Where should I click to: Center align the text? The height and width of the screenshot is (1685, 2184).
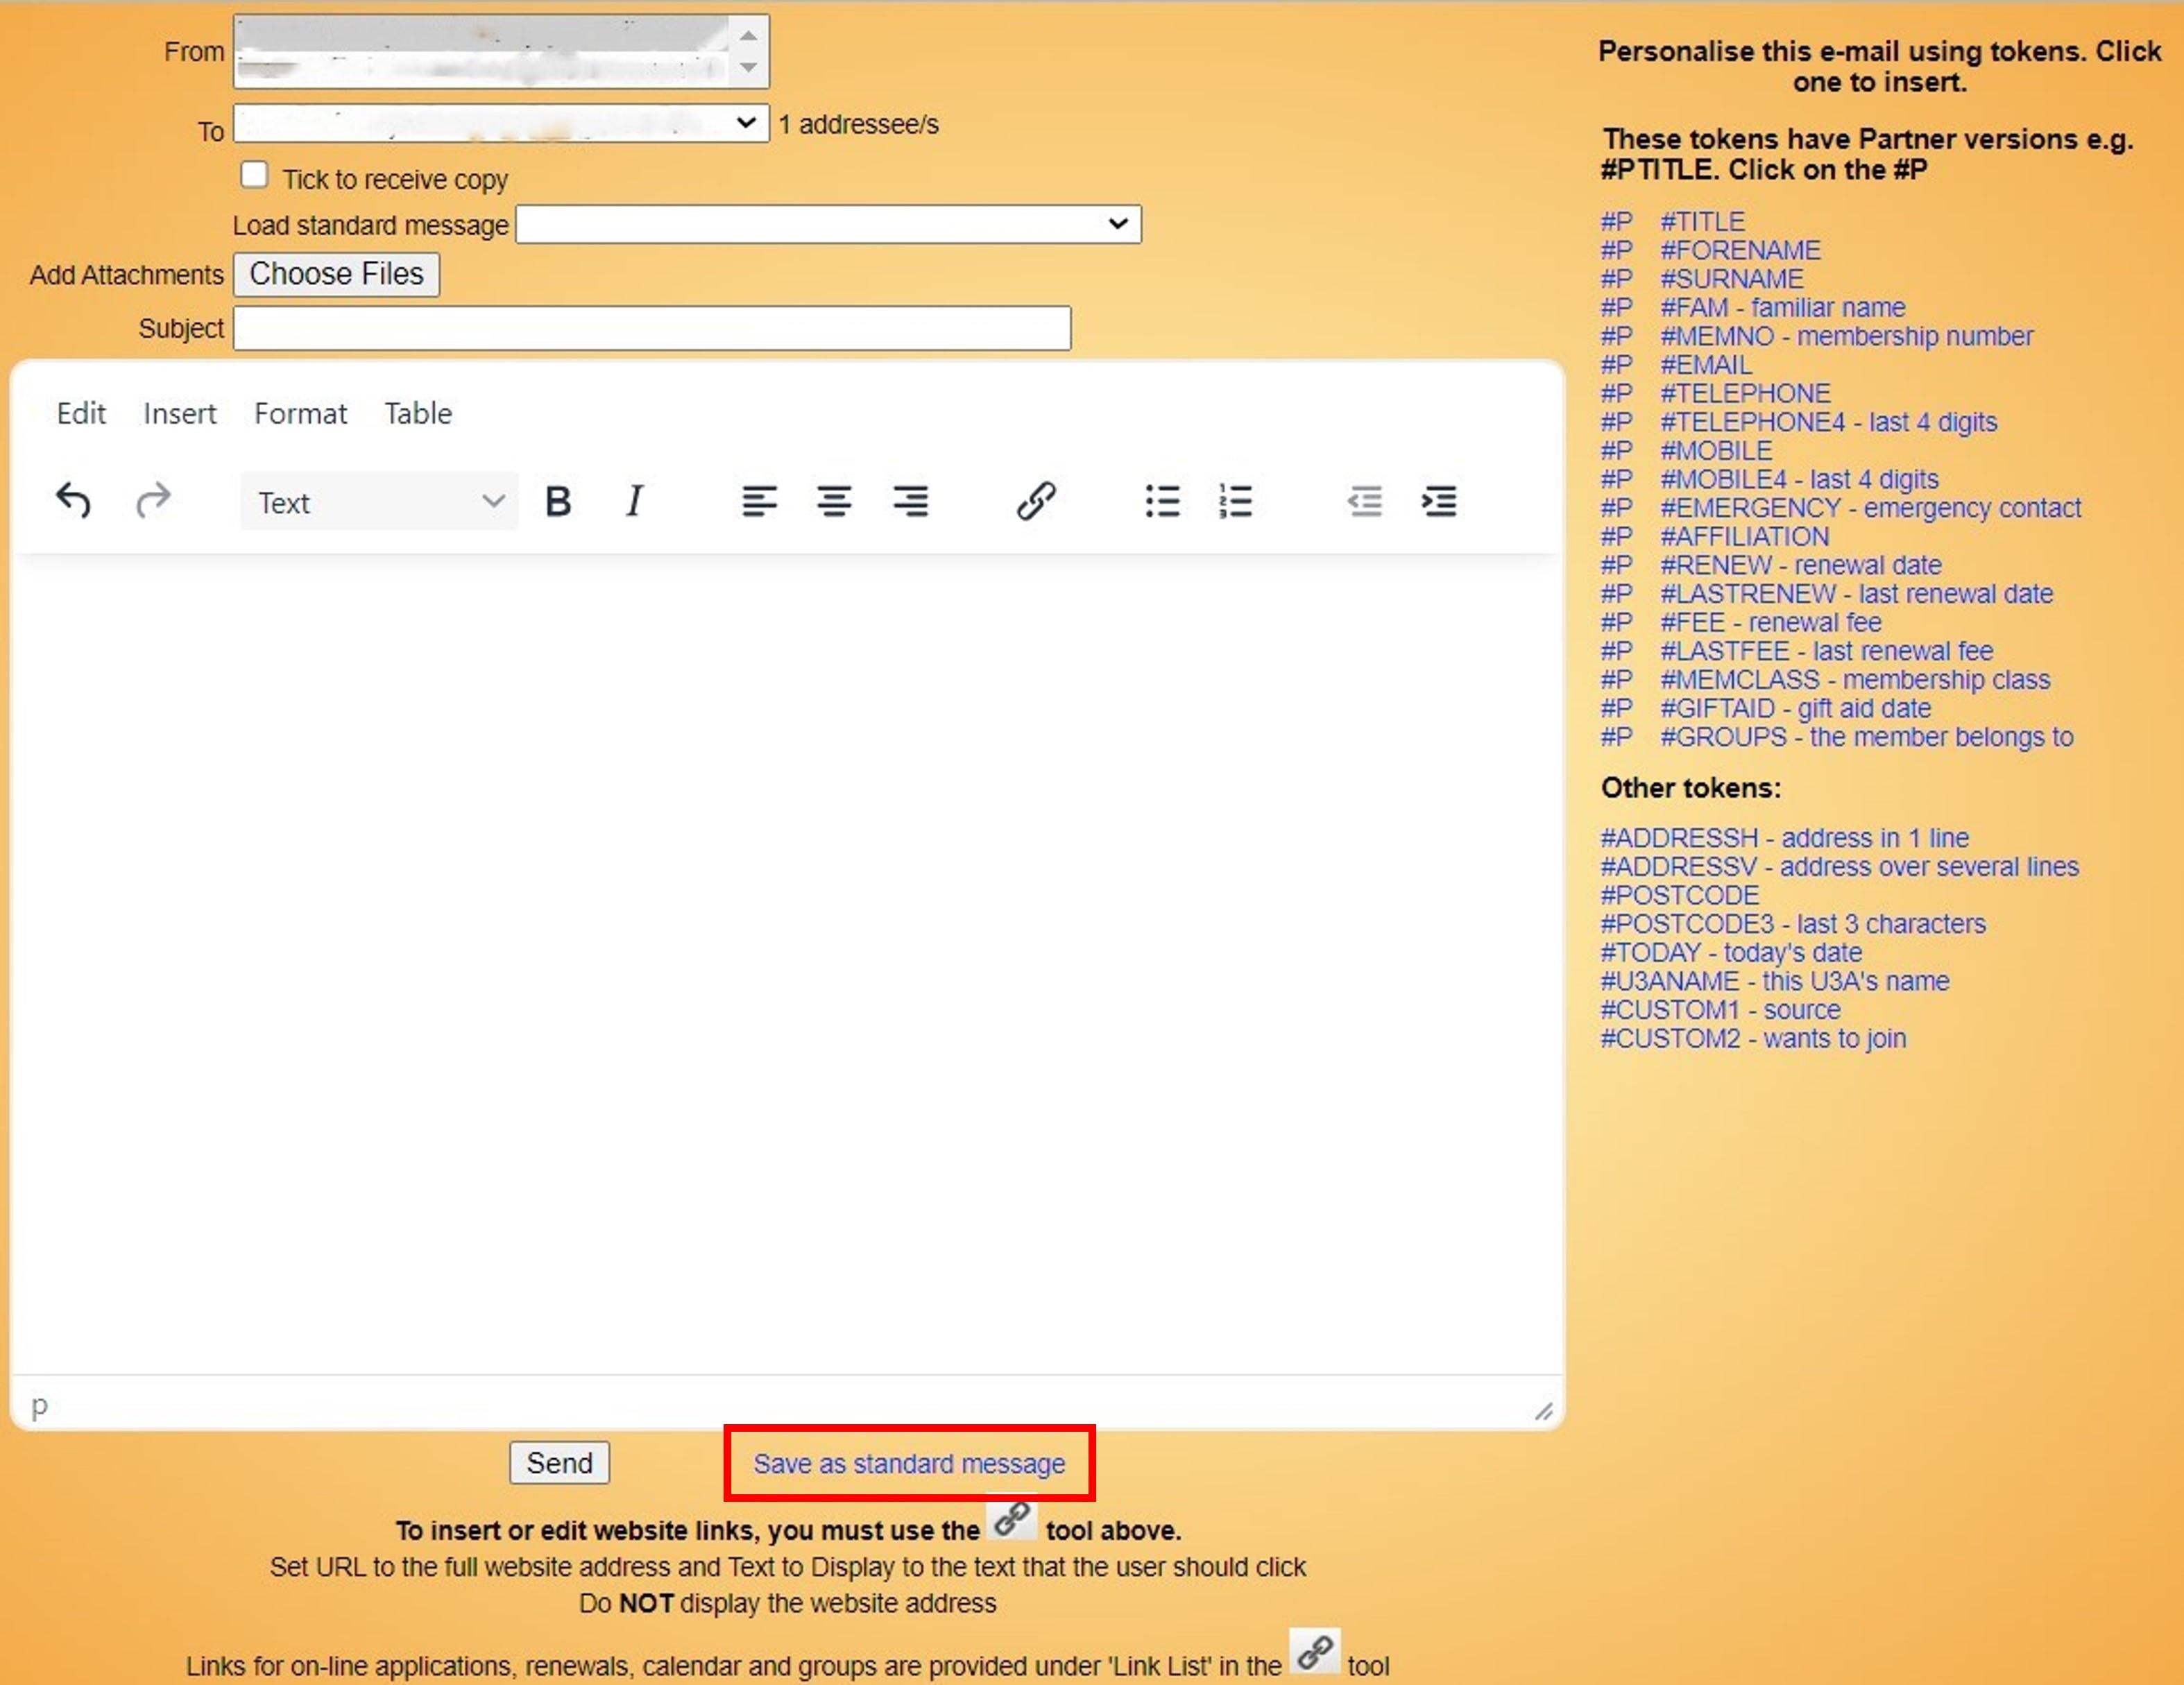[x=834, y=501]
